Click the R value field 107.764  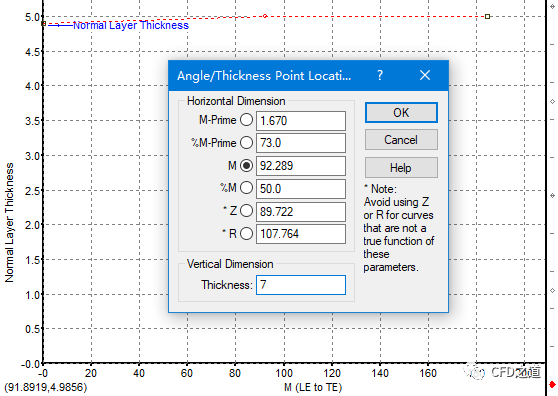301,234
